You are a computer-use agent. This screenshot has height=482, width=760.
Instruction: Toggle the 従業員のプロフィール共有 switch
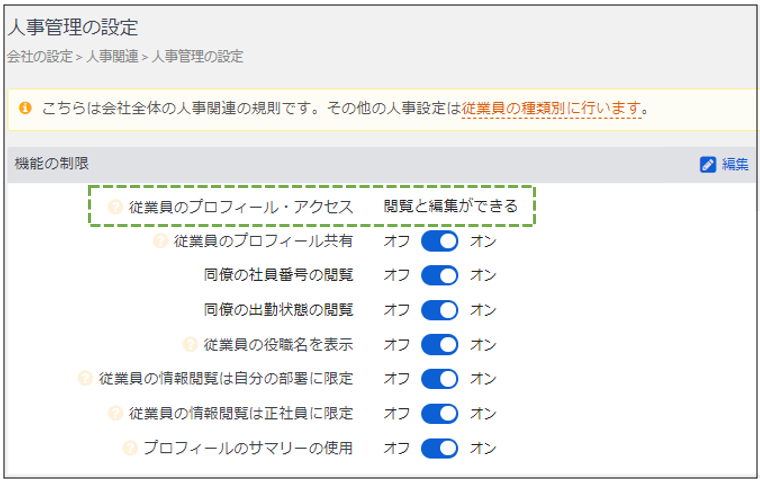pos(439,241)
